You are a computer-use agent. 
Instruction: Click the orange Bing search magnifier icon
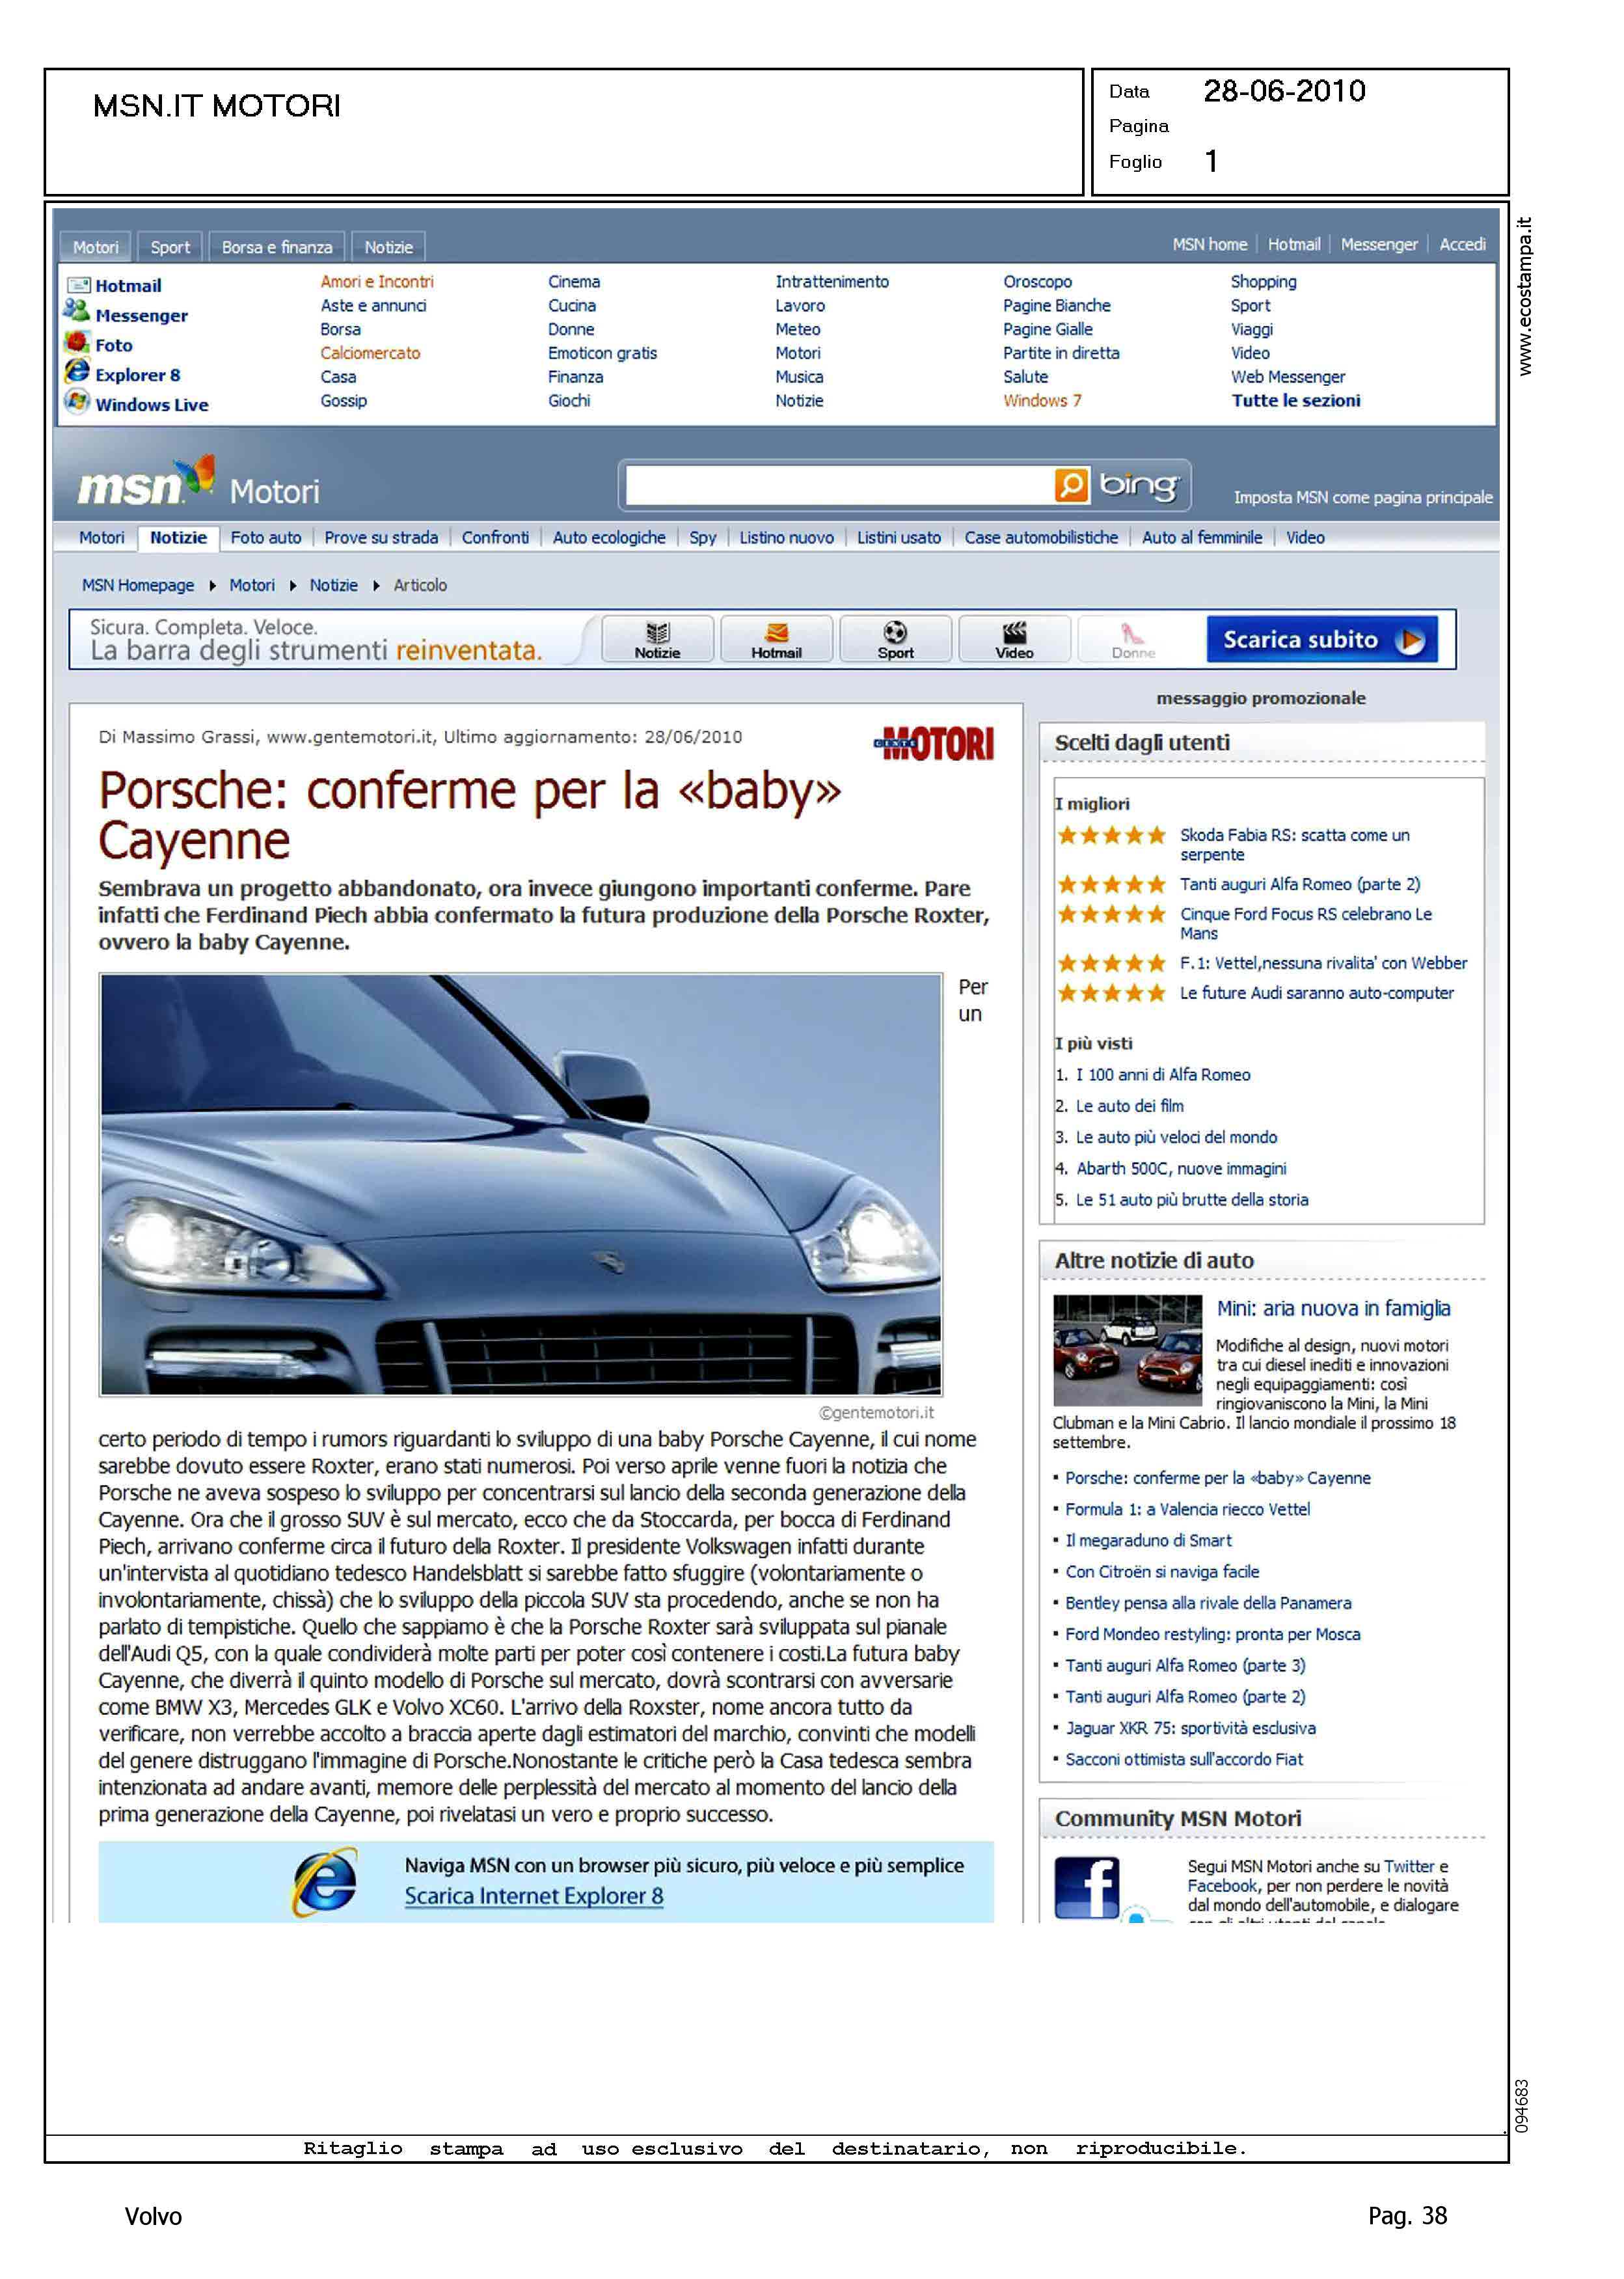(1071, 486)
